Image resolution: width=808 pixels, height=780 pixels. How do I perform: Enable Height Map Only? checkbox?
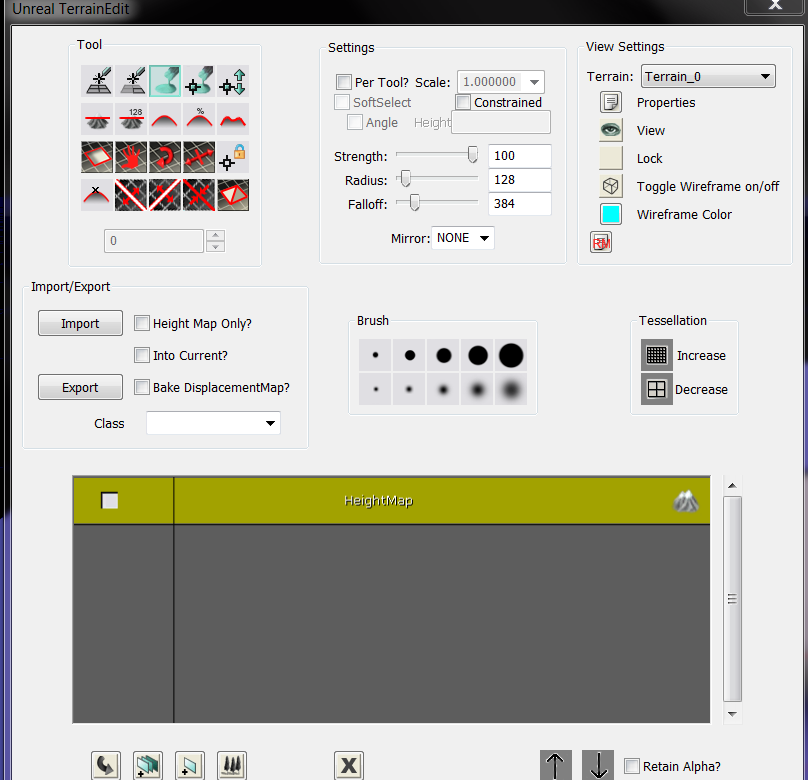click(x=142, y=323)
